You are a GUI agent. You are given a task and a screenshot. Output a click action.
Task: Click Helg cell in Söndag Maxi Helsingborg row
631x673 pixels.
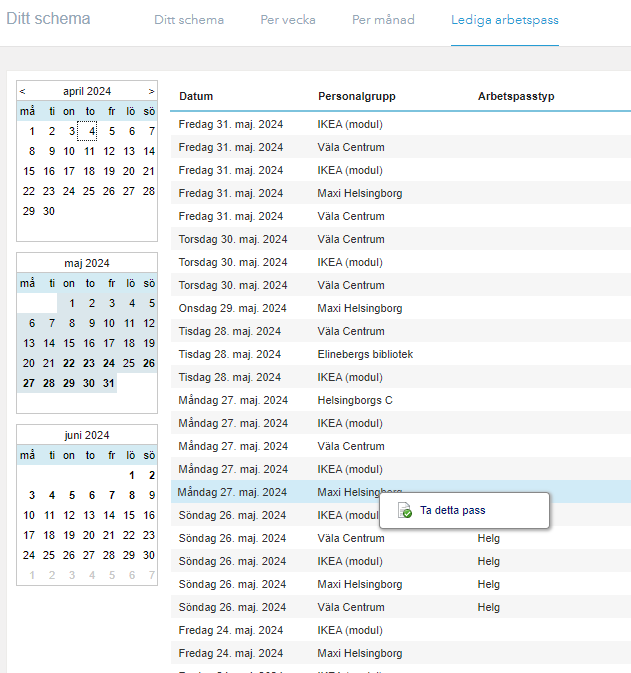pos(488,584)
